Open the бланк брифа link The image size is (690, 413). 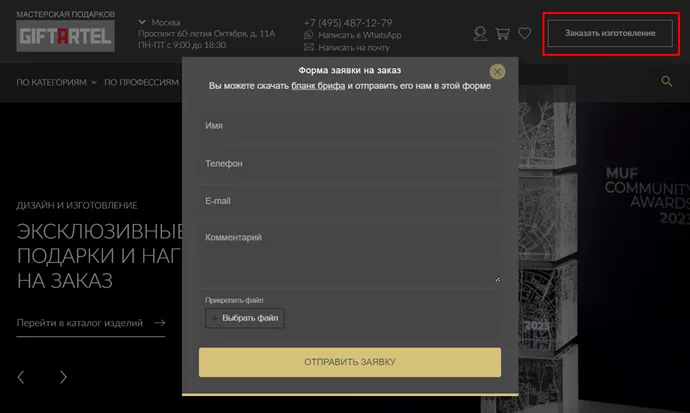(318, 86)
